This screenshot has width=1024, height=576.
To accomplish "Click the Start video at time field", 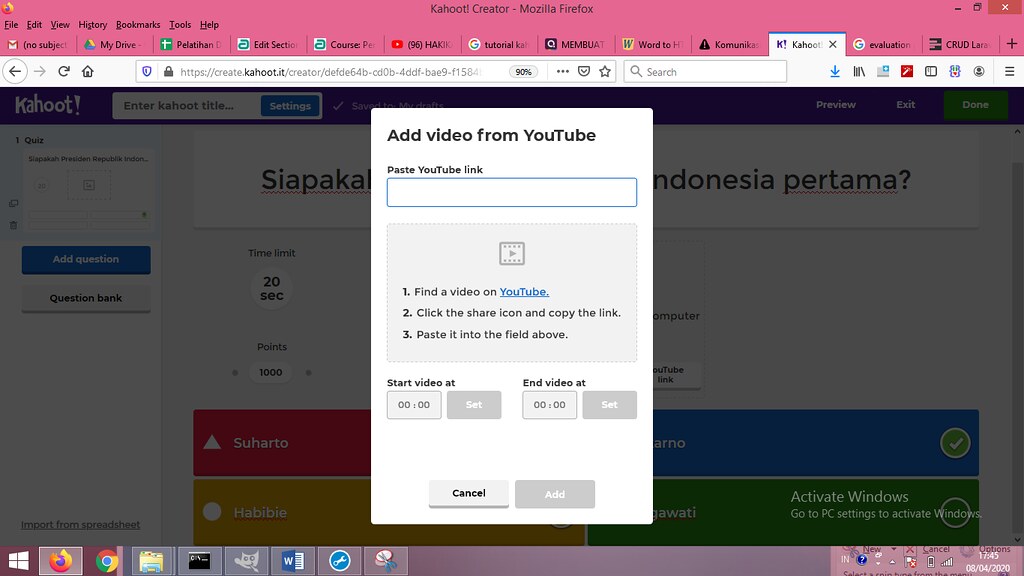I will pos(414,405).
